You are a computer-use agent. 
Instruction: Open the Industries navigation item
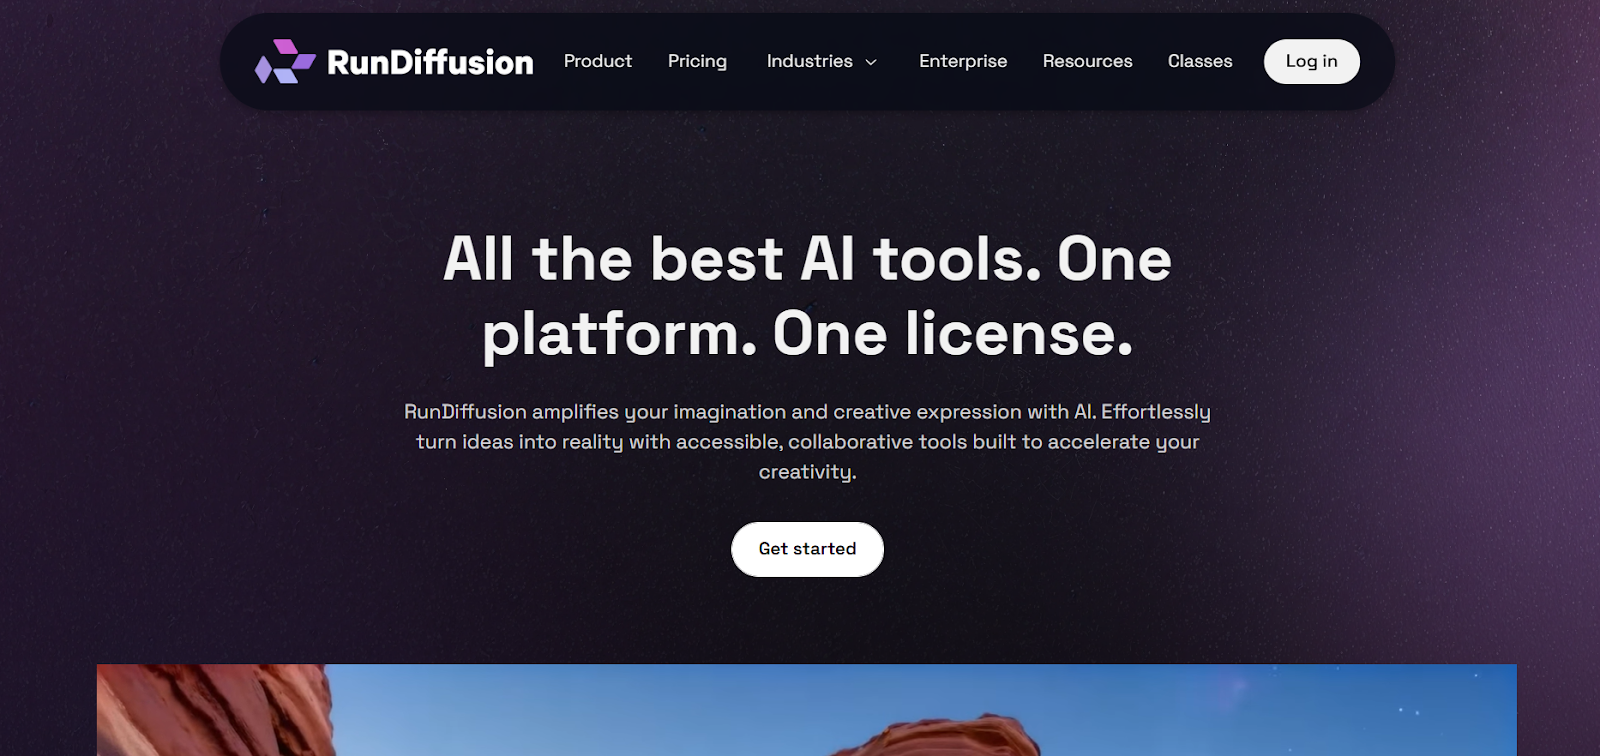tap(809, 61)
